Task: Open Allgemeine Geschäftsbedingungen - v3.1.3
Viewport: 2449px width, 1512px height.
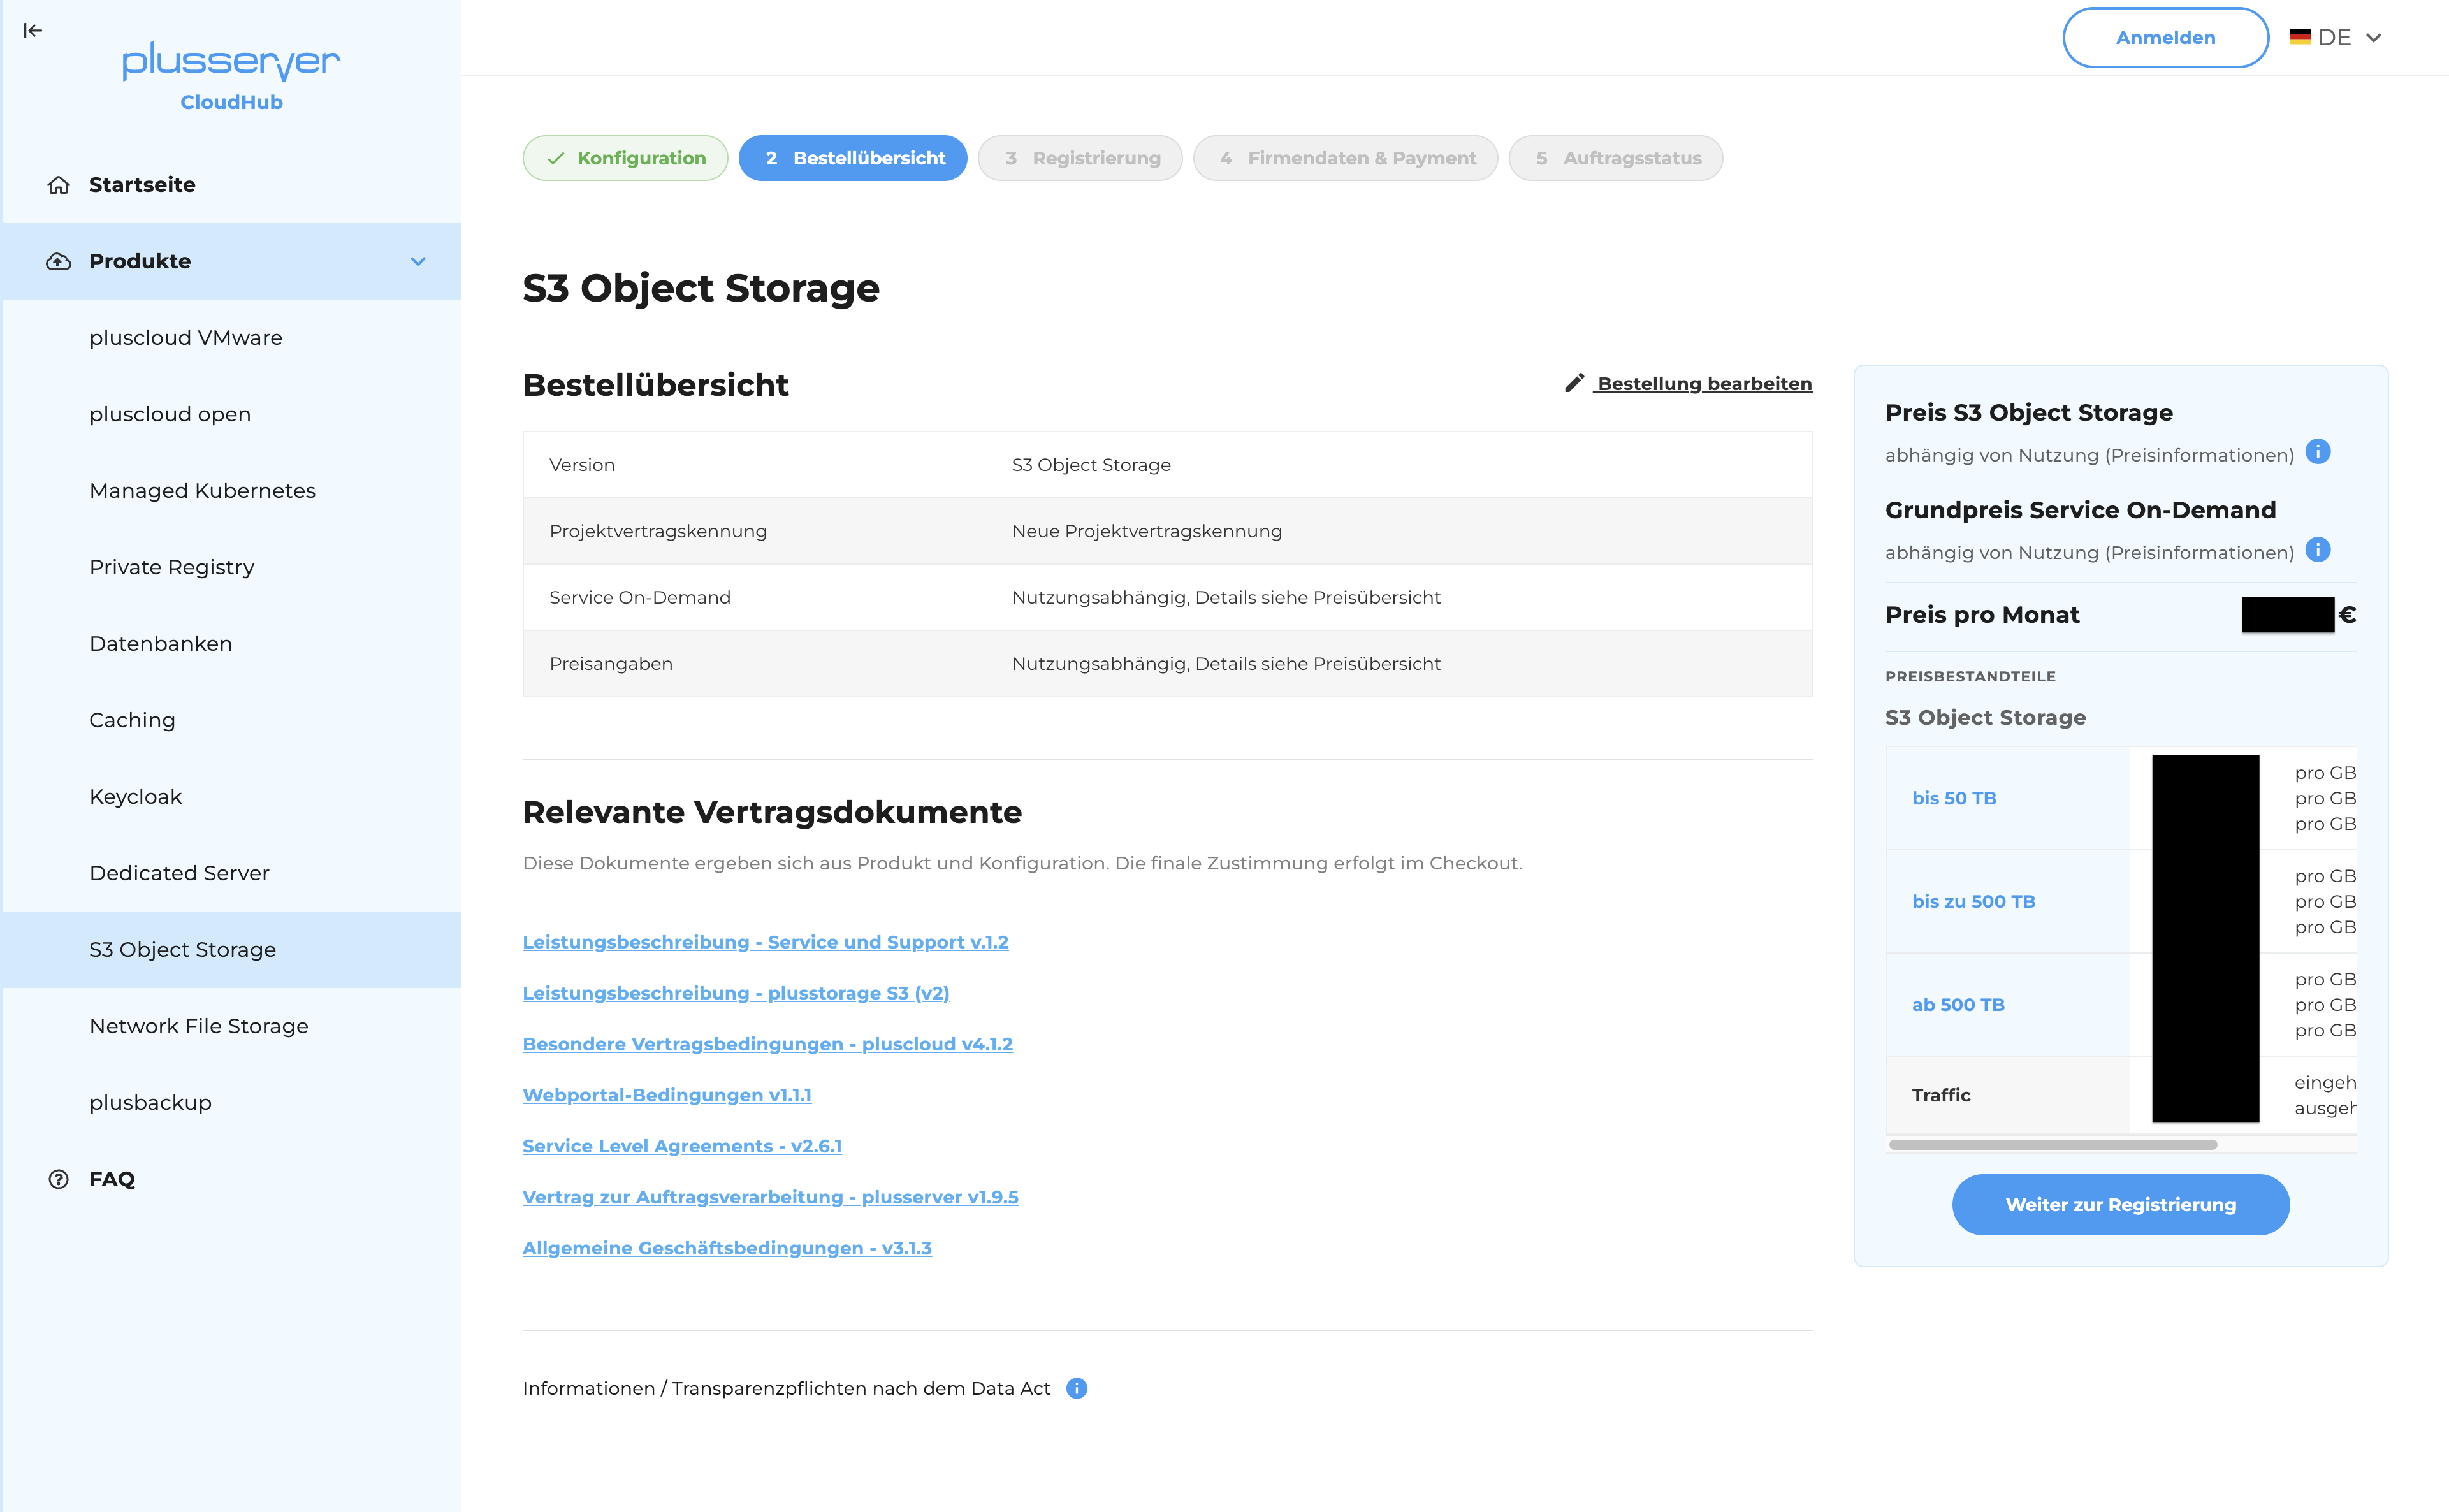Action: coord(727,1248)
